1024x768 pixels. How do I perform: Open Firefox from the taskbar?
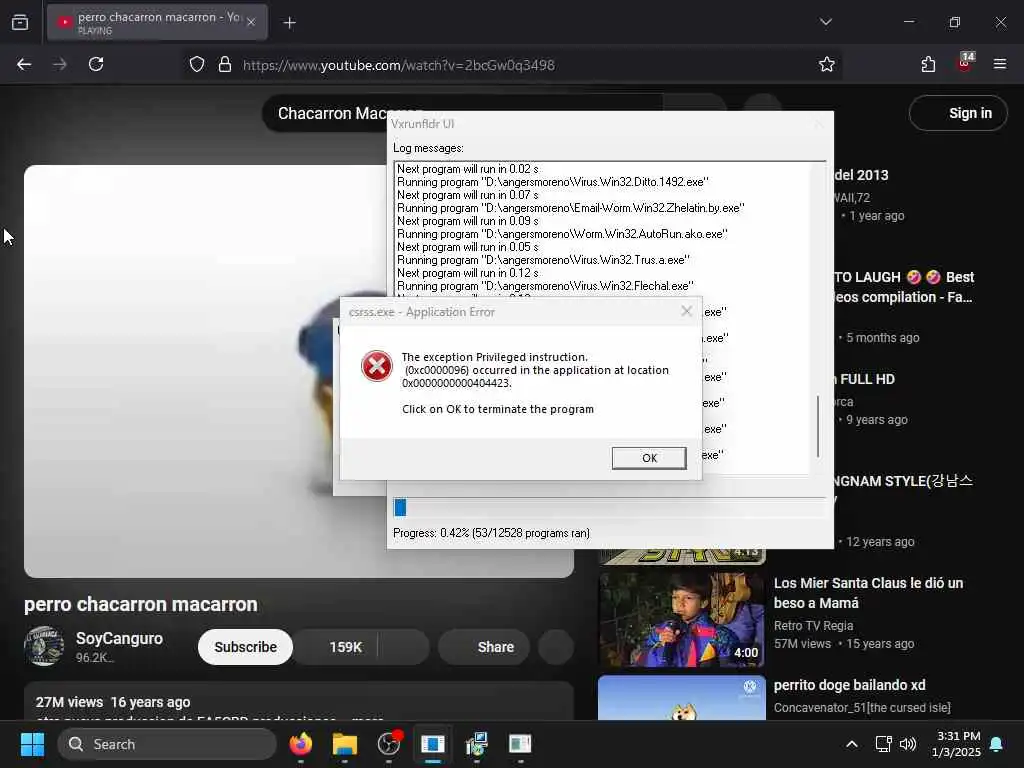tap(300, 744)
